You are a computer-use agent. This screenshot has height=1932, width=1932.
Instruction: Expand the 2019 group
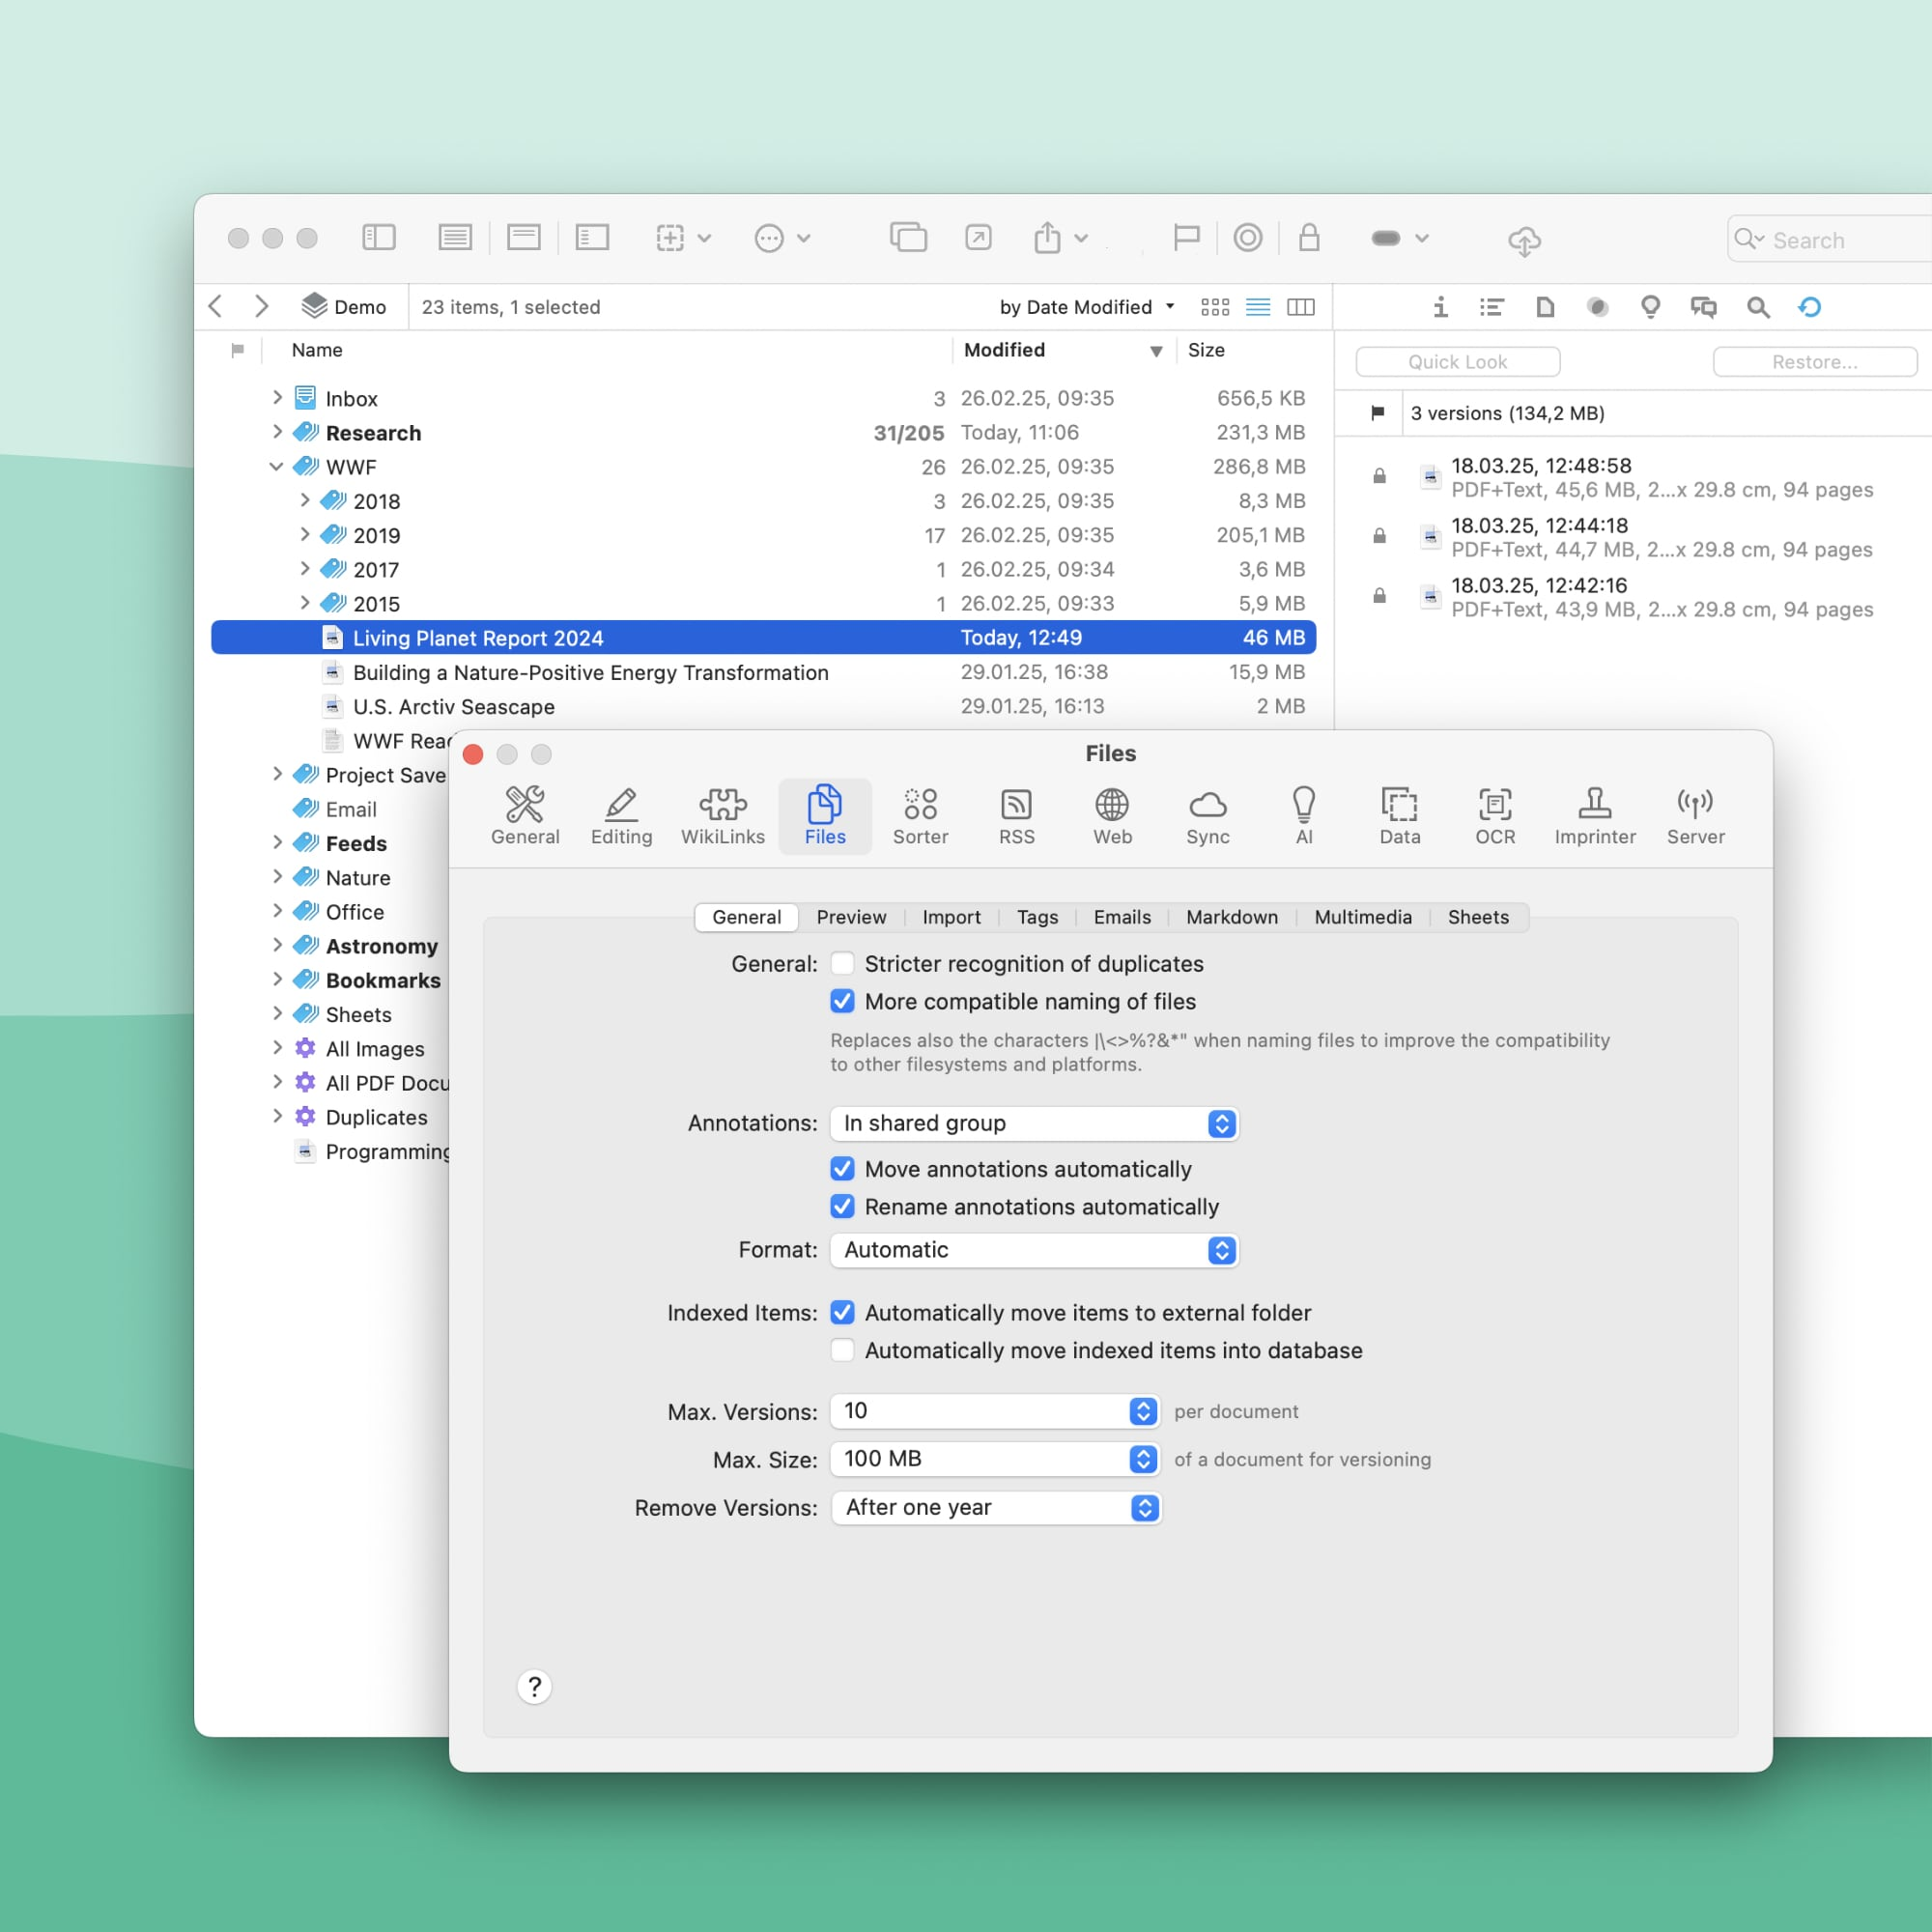click(305, 534)
